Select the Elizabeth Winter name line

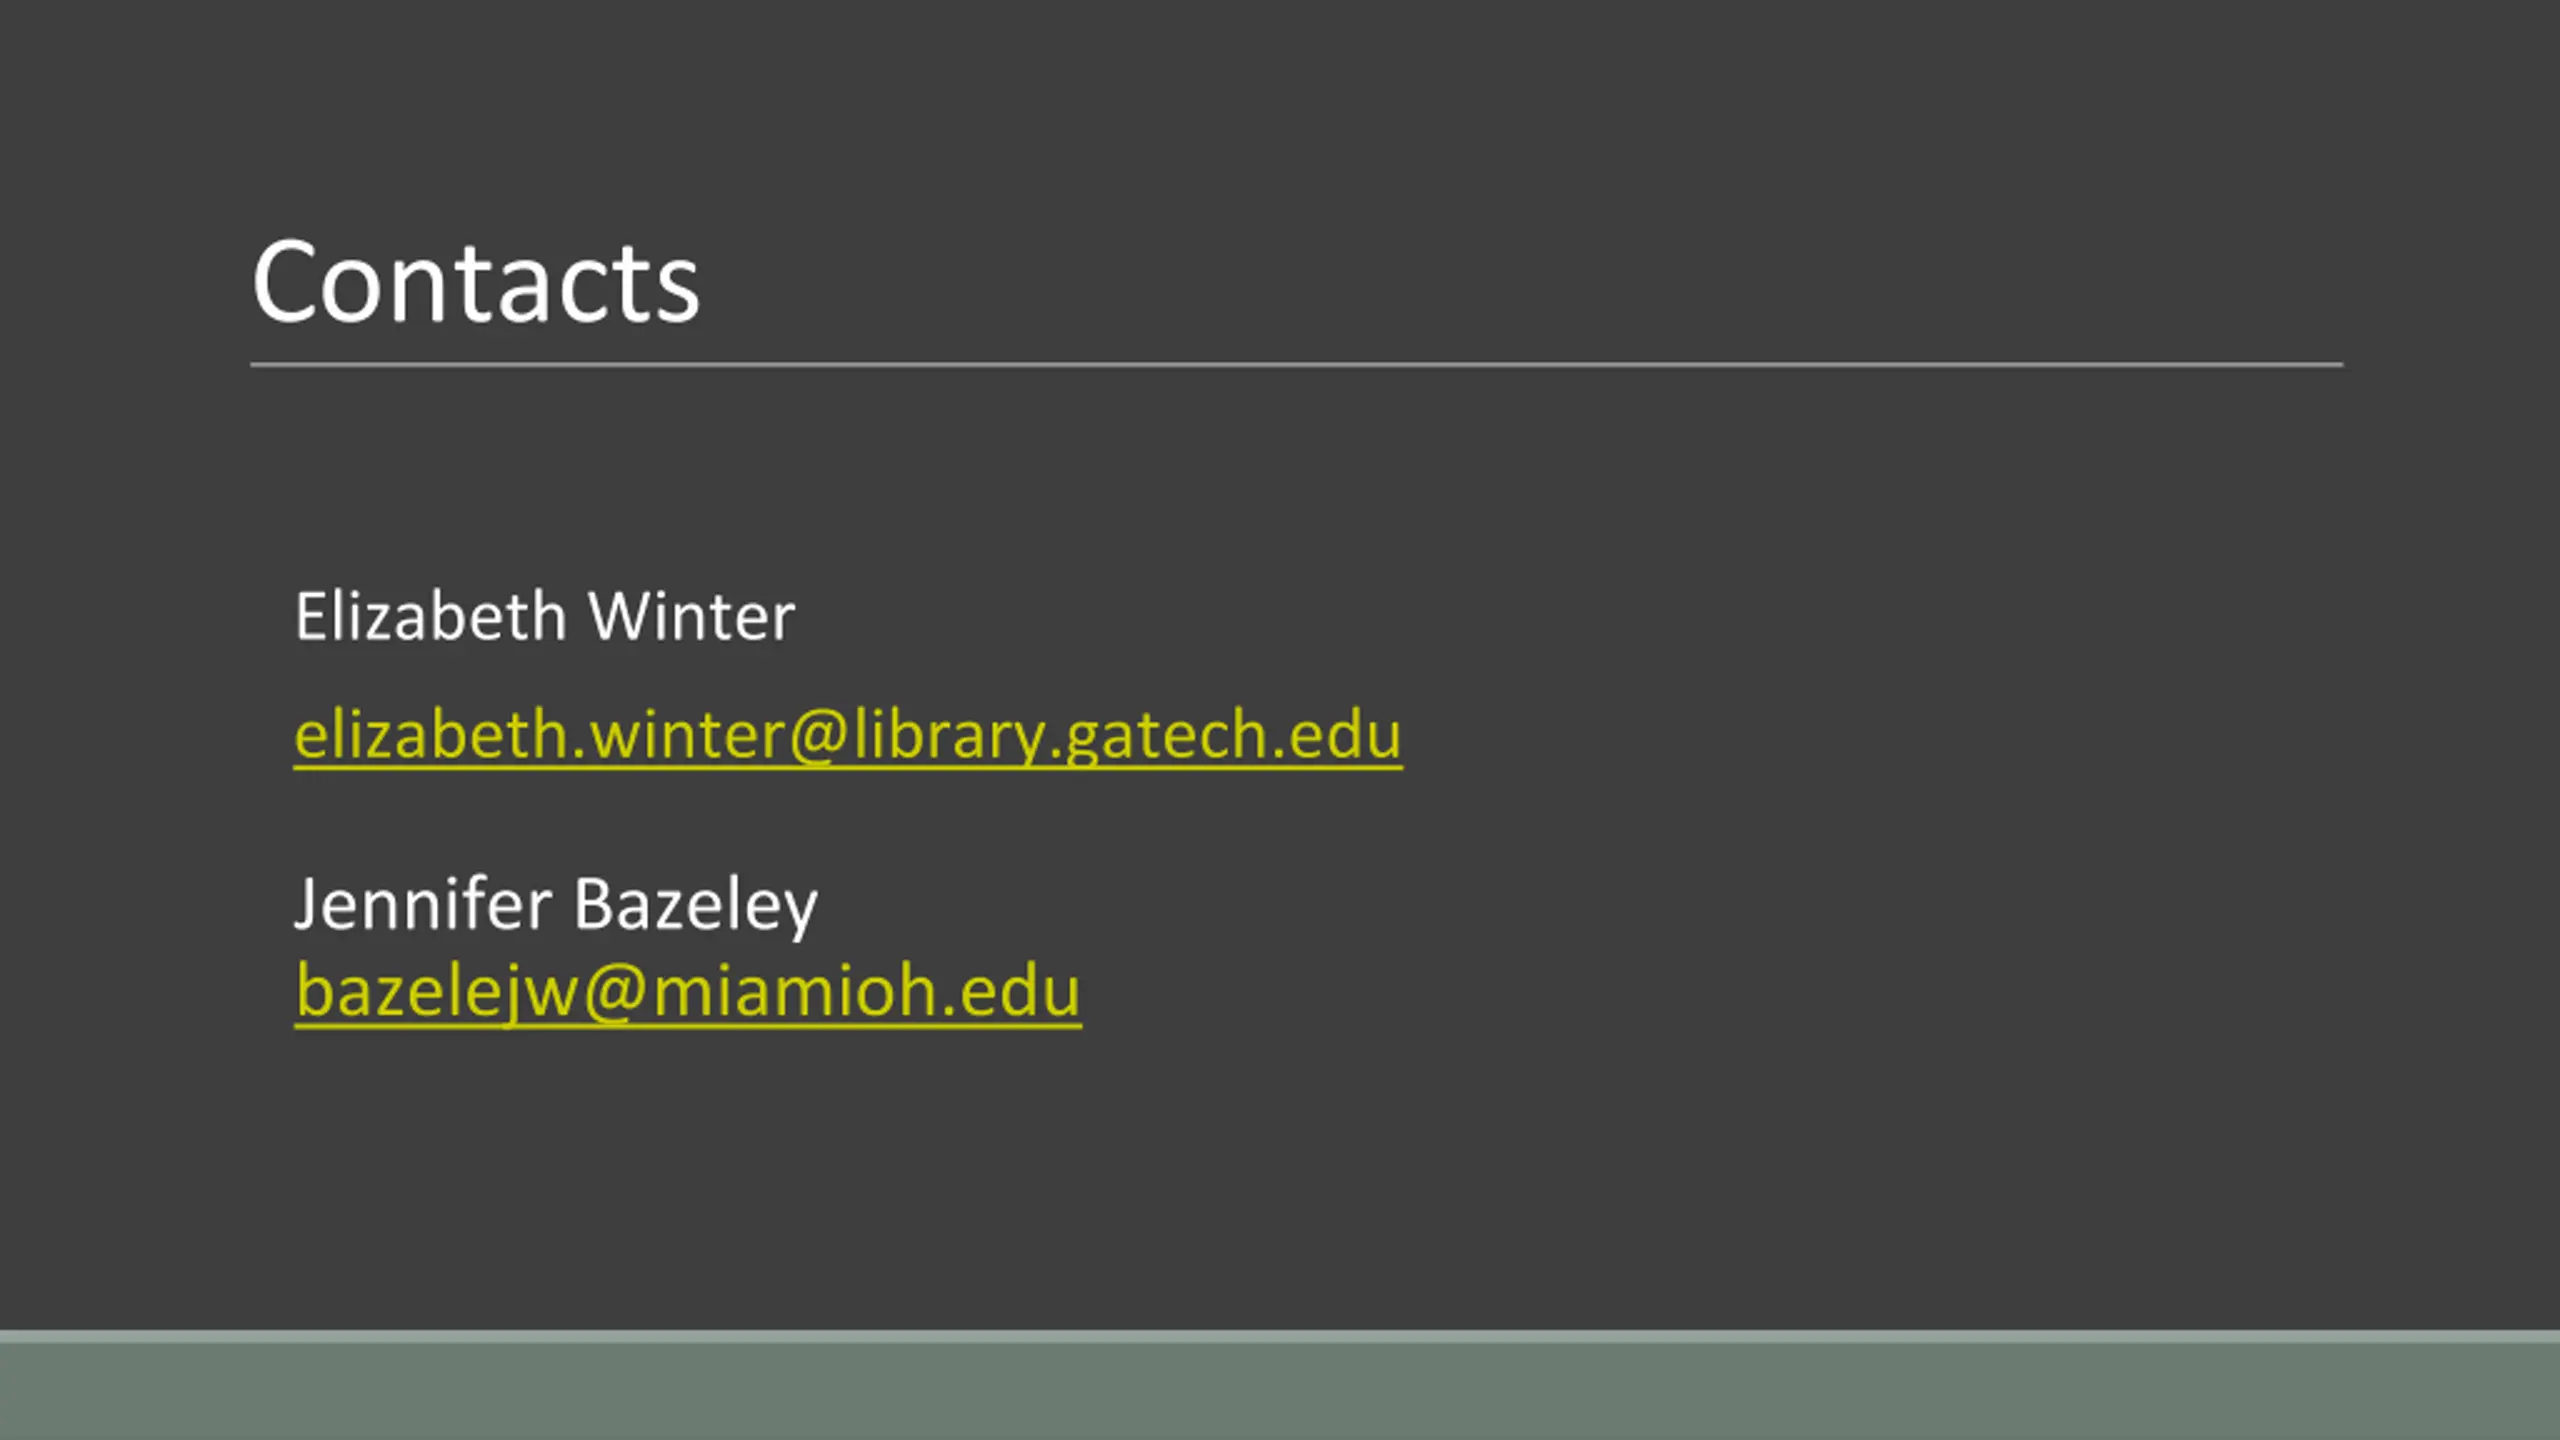545,616
